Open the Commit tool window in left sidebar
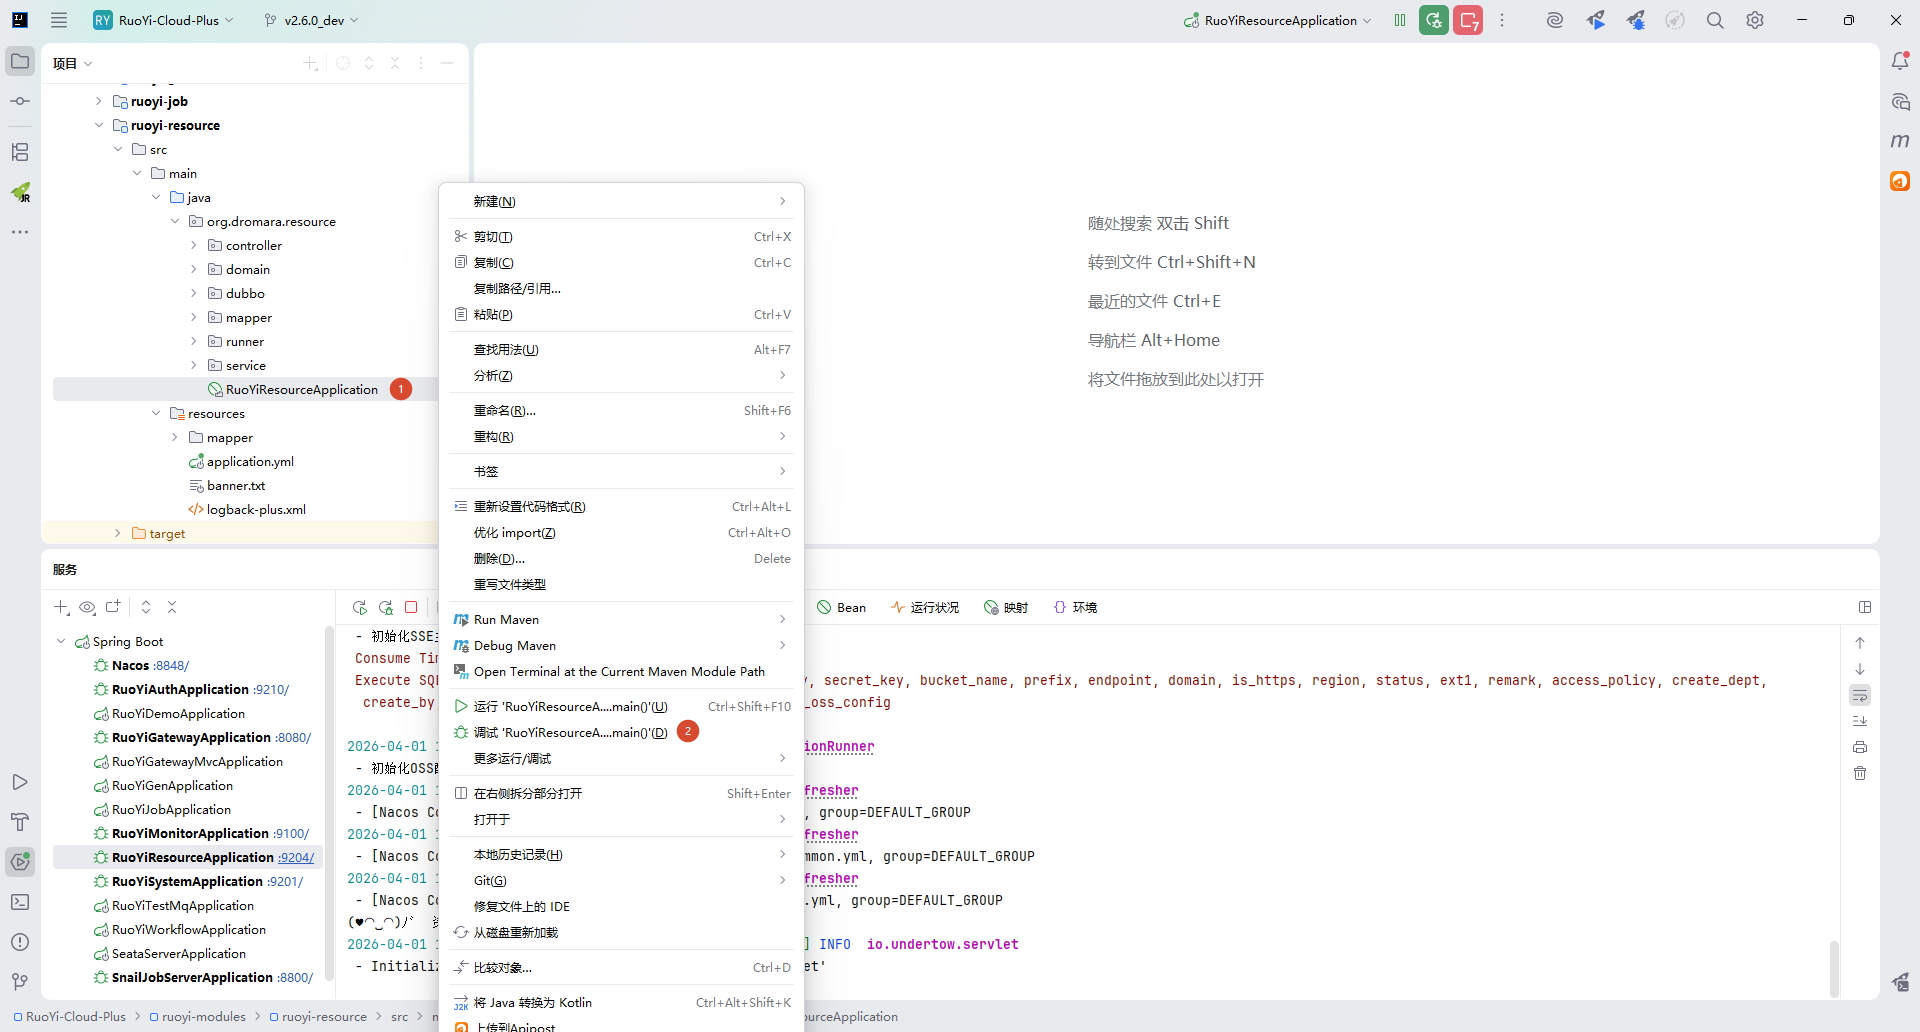 pos(20,101)
